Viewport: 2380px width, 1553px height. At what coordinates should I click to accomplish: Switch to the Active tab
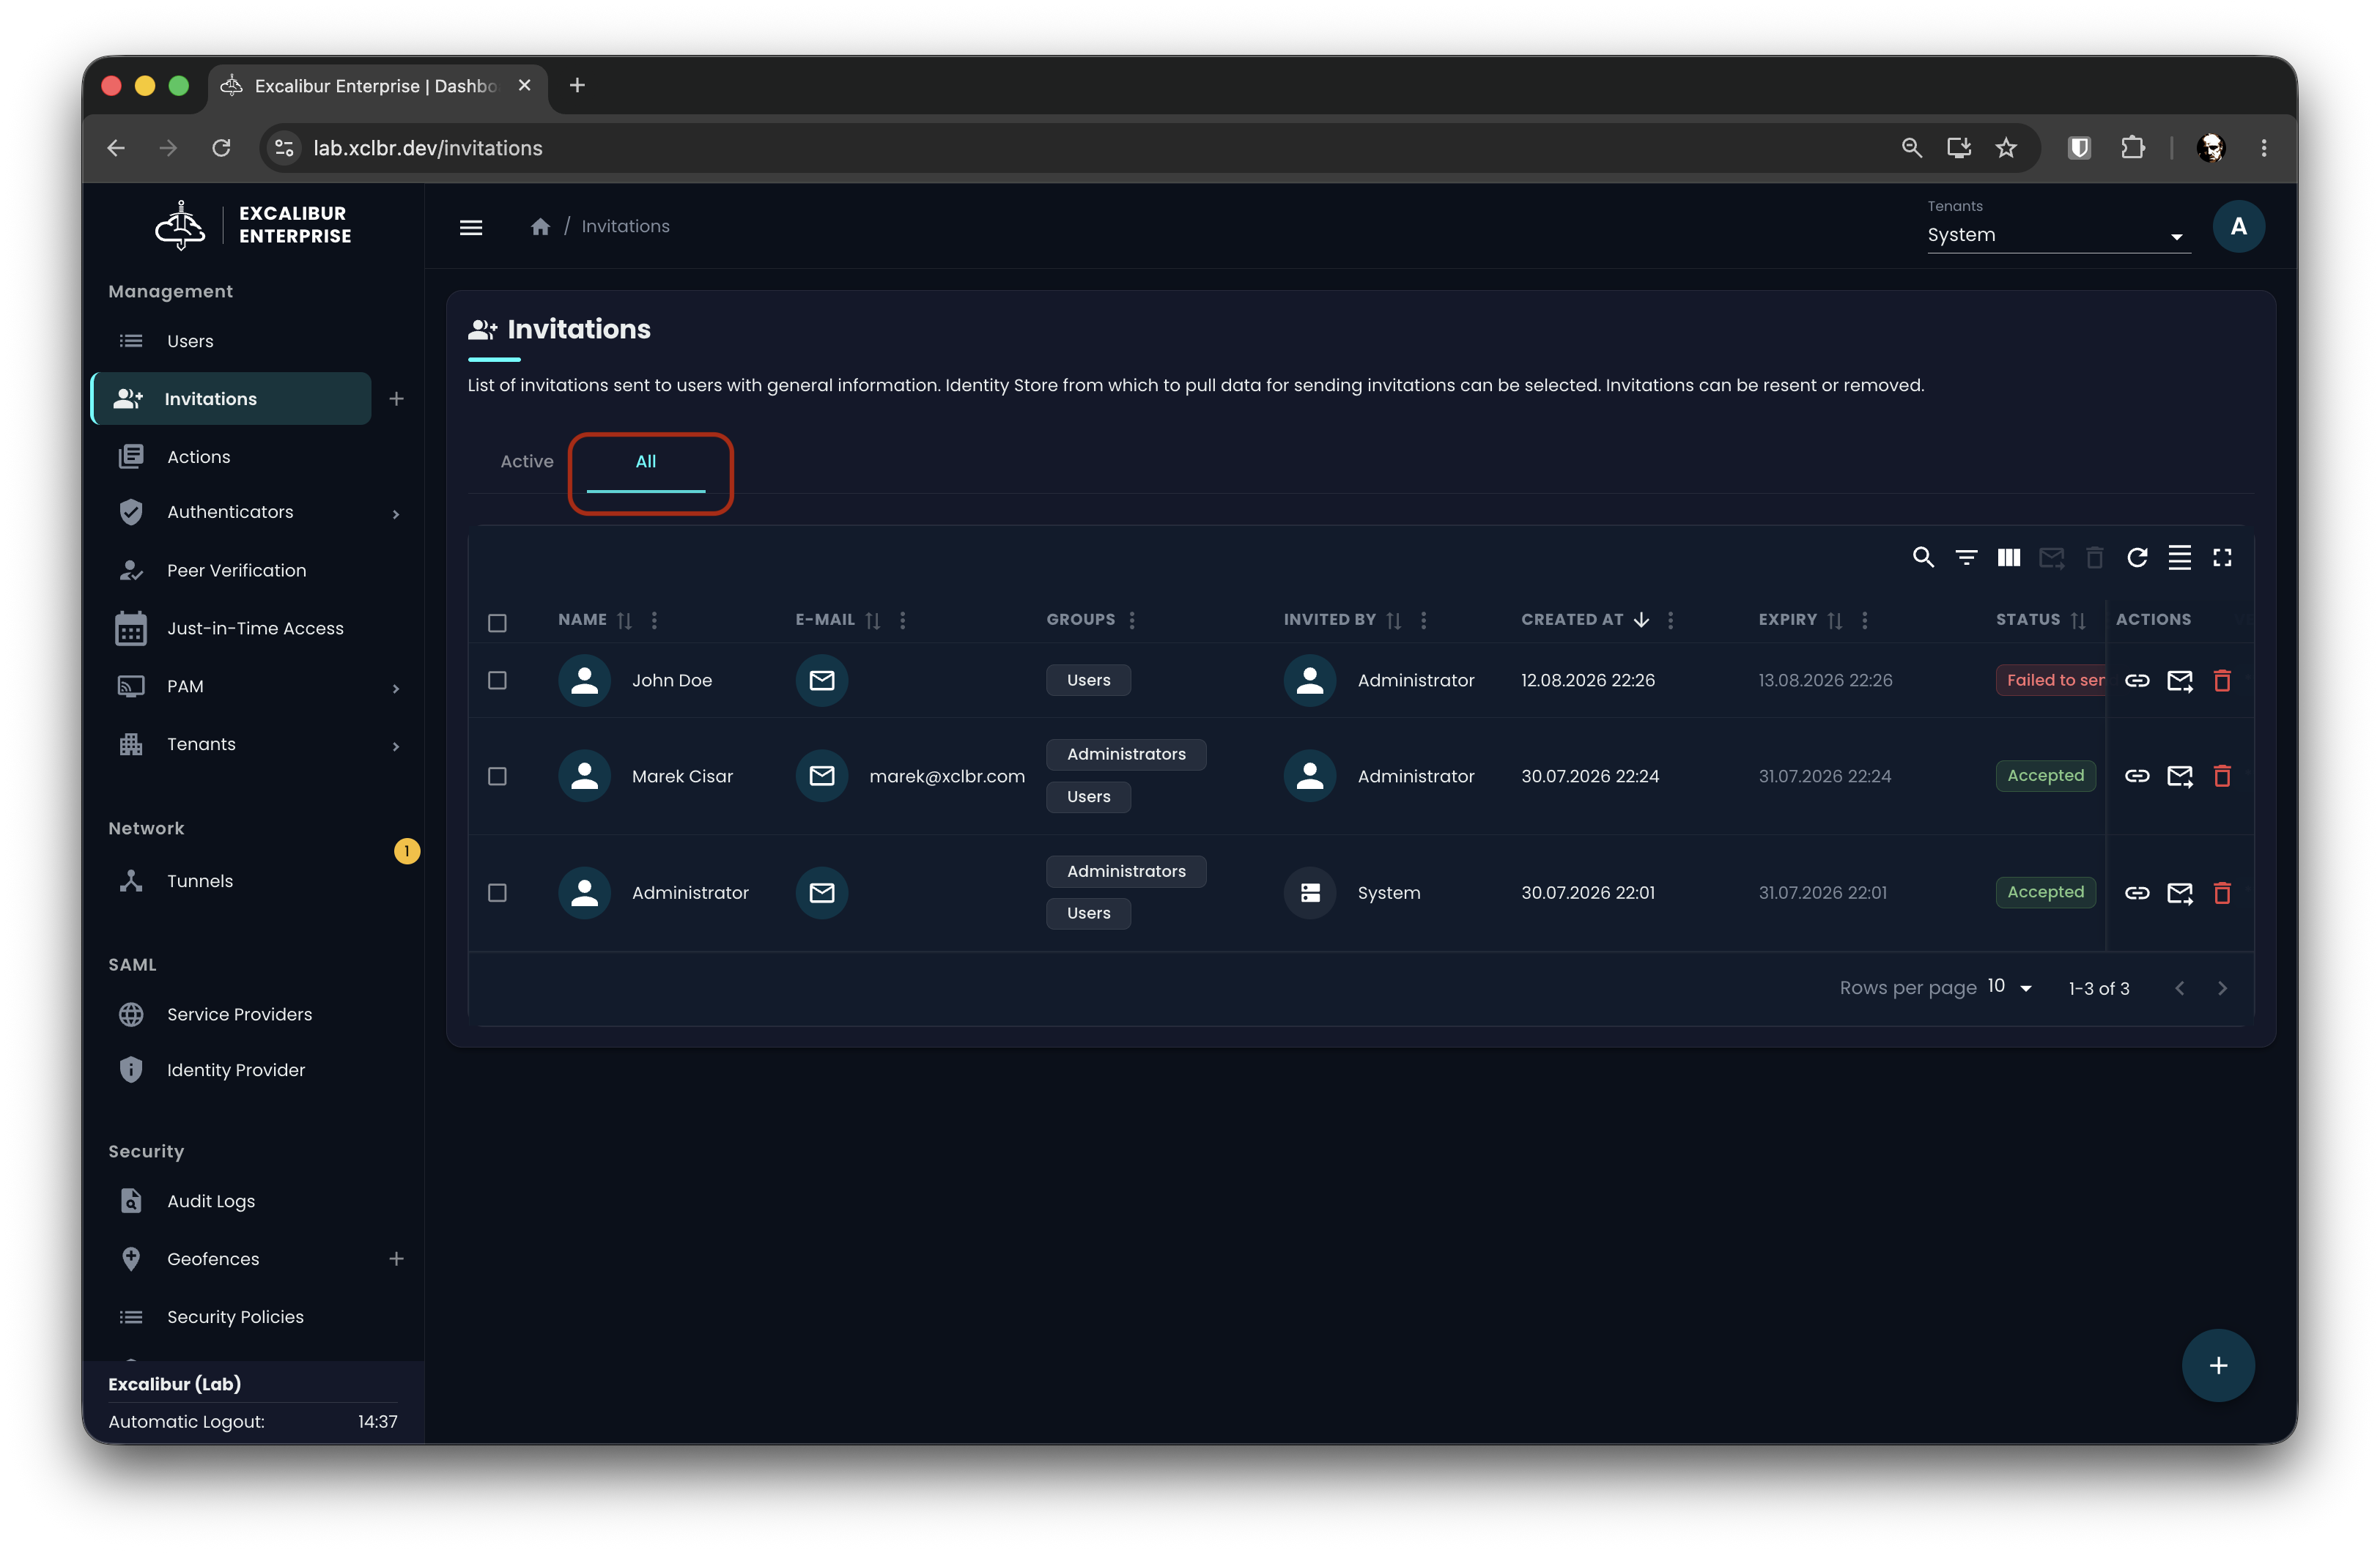coord(526,461)
